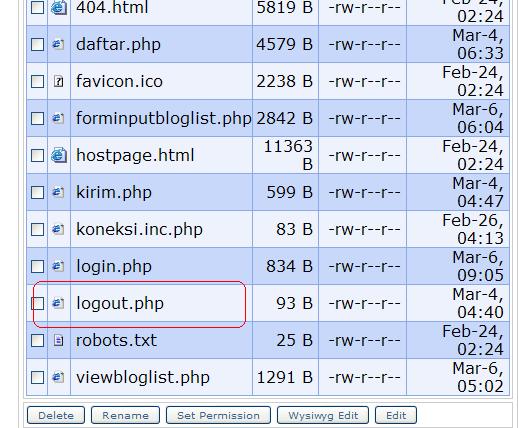
Task: Click the icon beside forminputbloglist.php
Action: [58, 118]
